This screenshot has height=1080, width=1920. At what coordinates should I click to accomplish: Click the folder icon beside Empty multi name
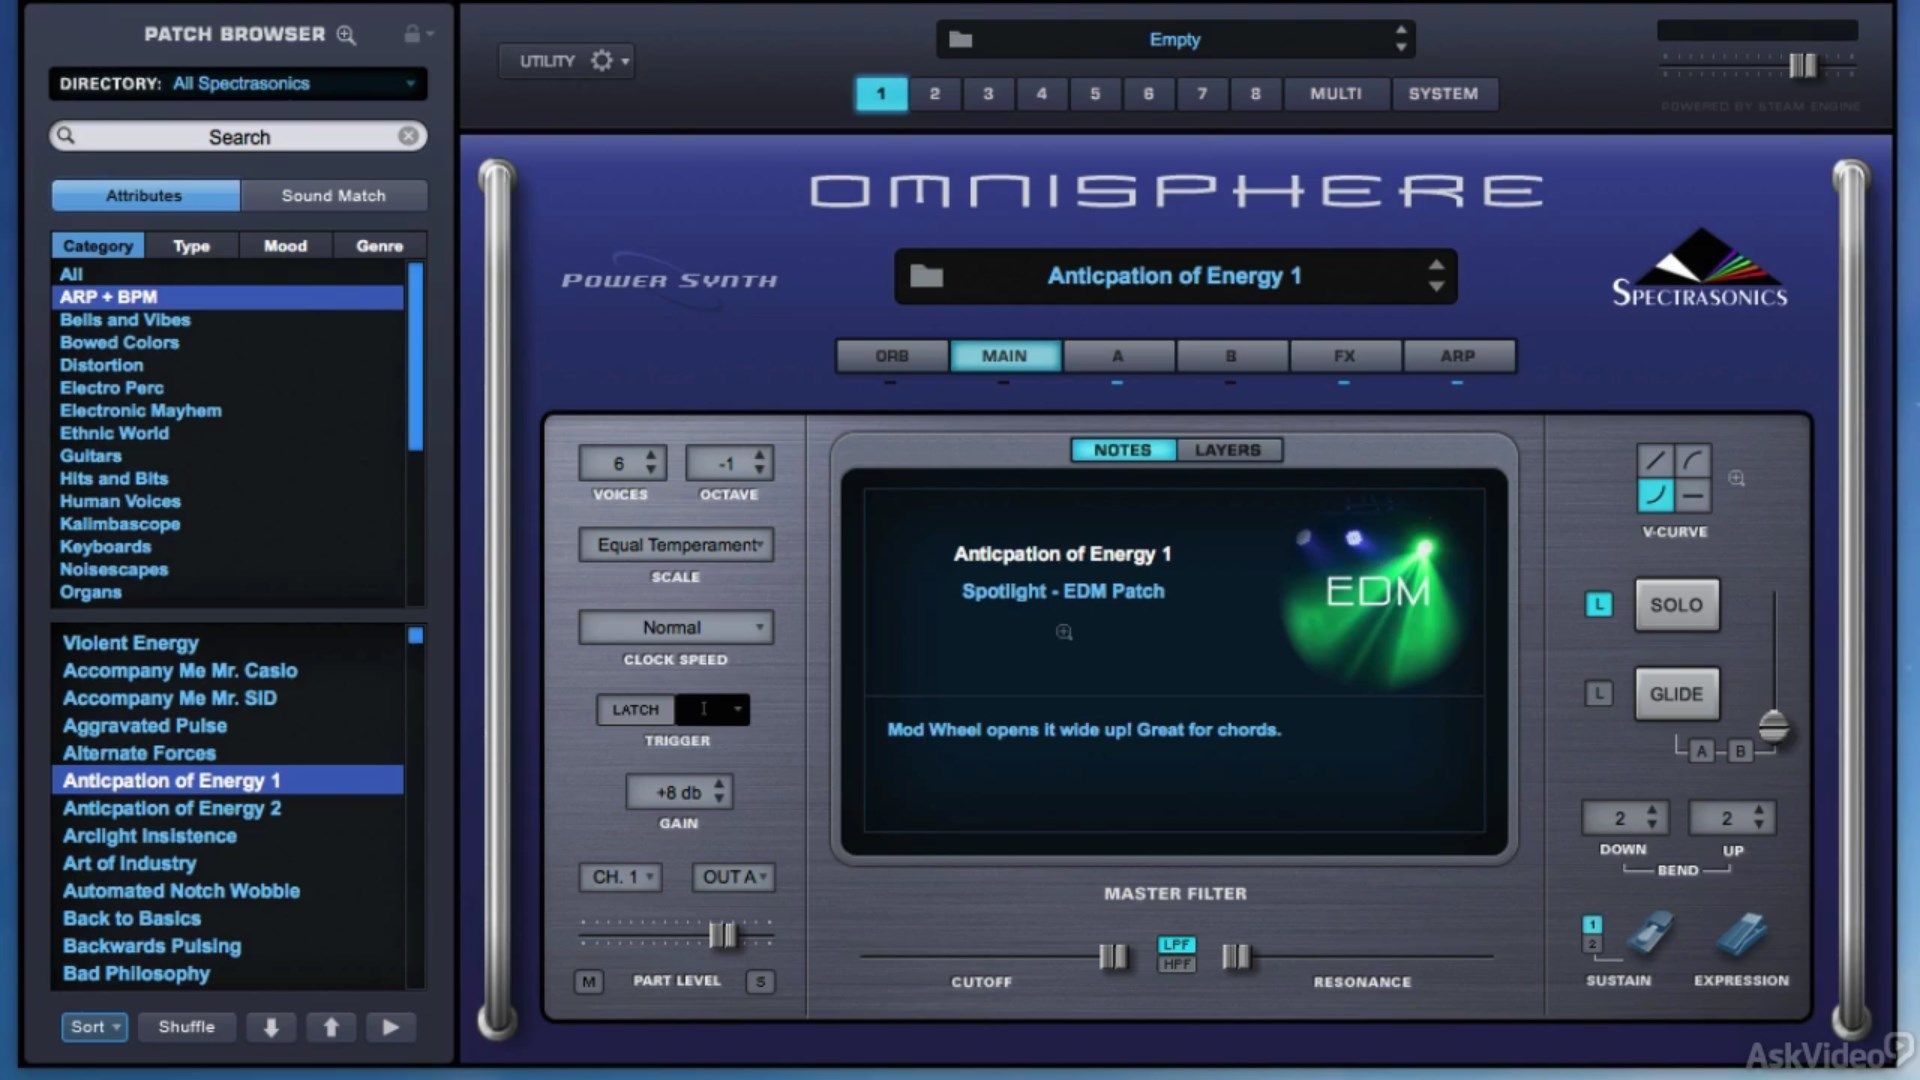pyautogui.click(x=960, y=40)
